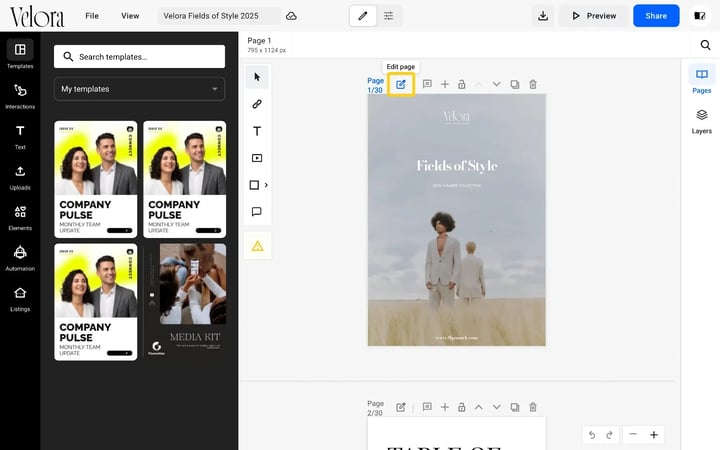
Task: Select the first Company Pulse template
Action: [96, 179]
